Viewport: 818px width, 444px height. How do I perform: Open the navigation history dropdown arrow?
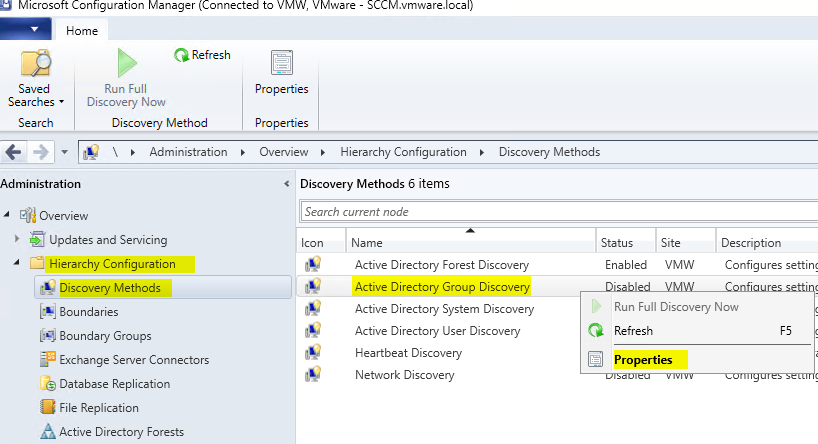coord(64,153)
